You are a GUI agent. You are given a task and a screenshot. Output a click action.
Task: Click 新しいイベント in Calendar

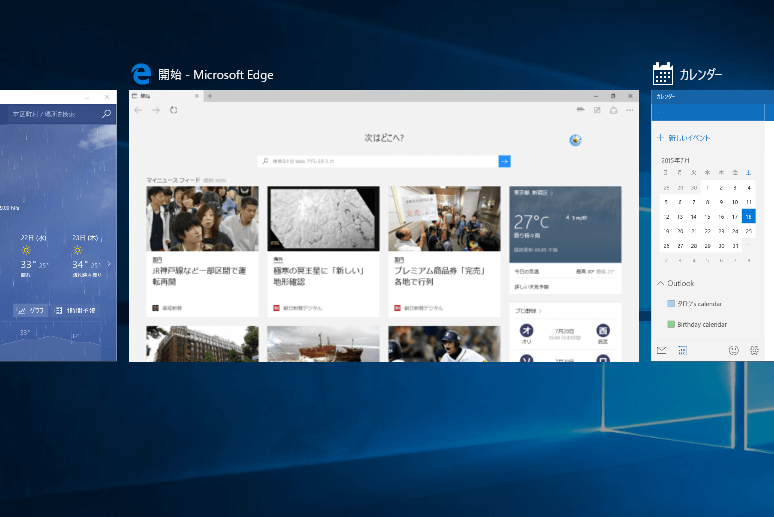pos(689,138)
